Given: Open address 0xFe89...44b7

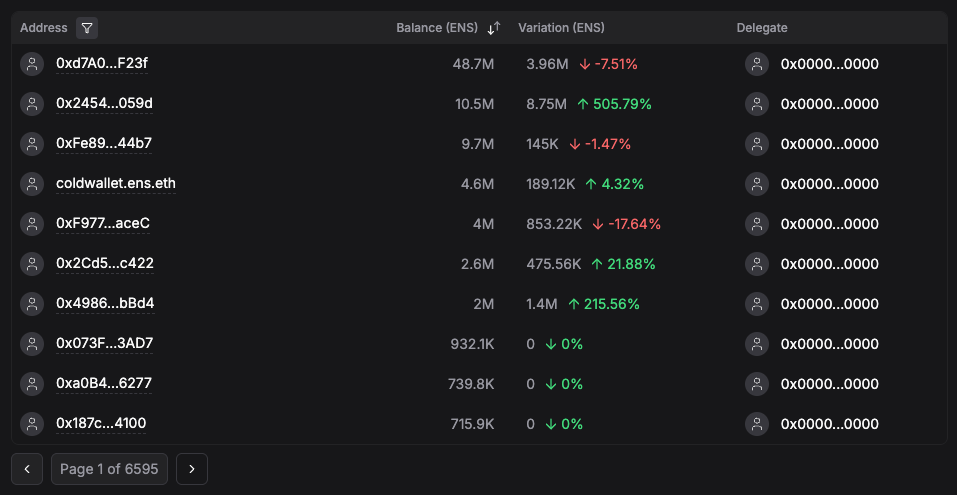Looking at the screenshot, I should tap(104, 143).
